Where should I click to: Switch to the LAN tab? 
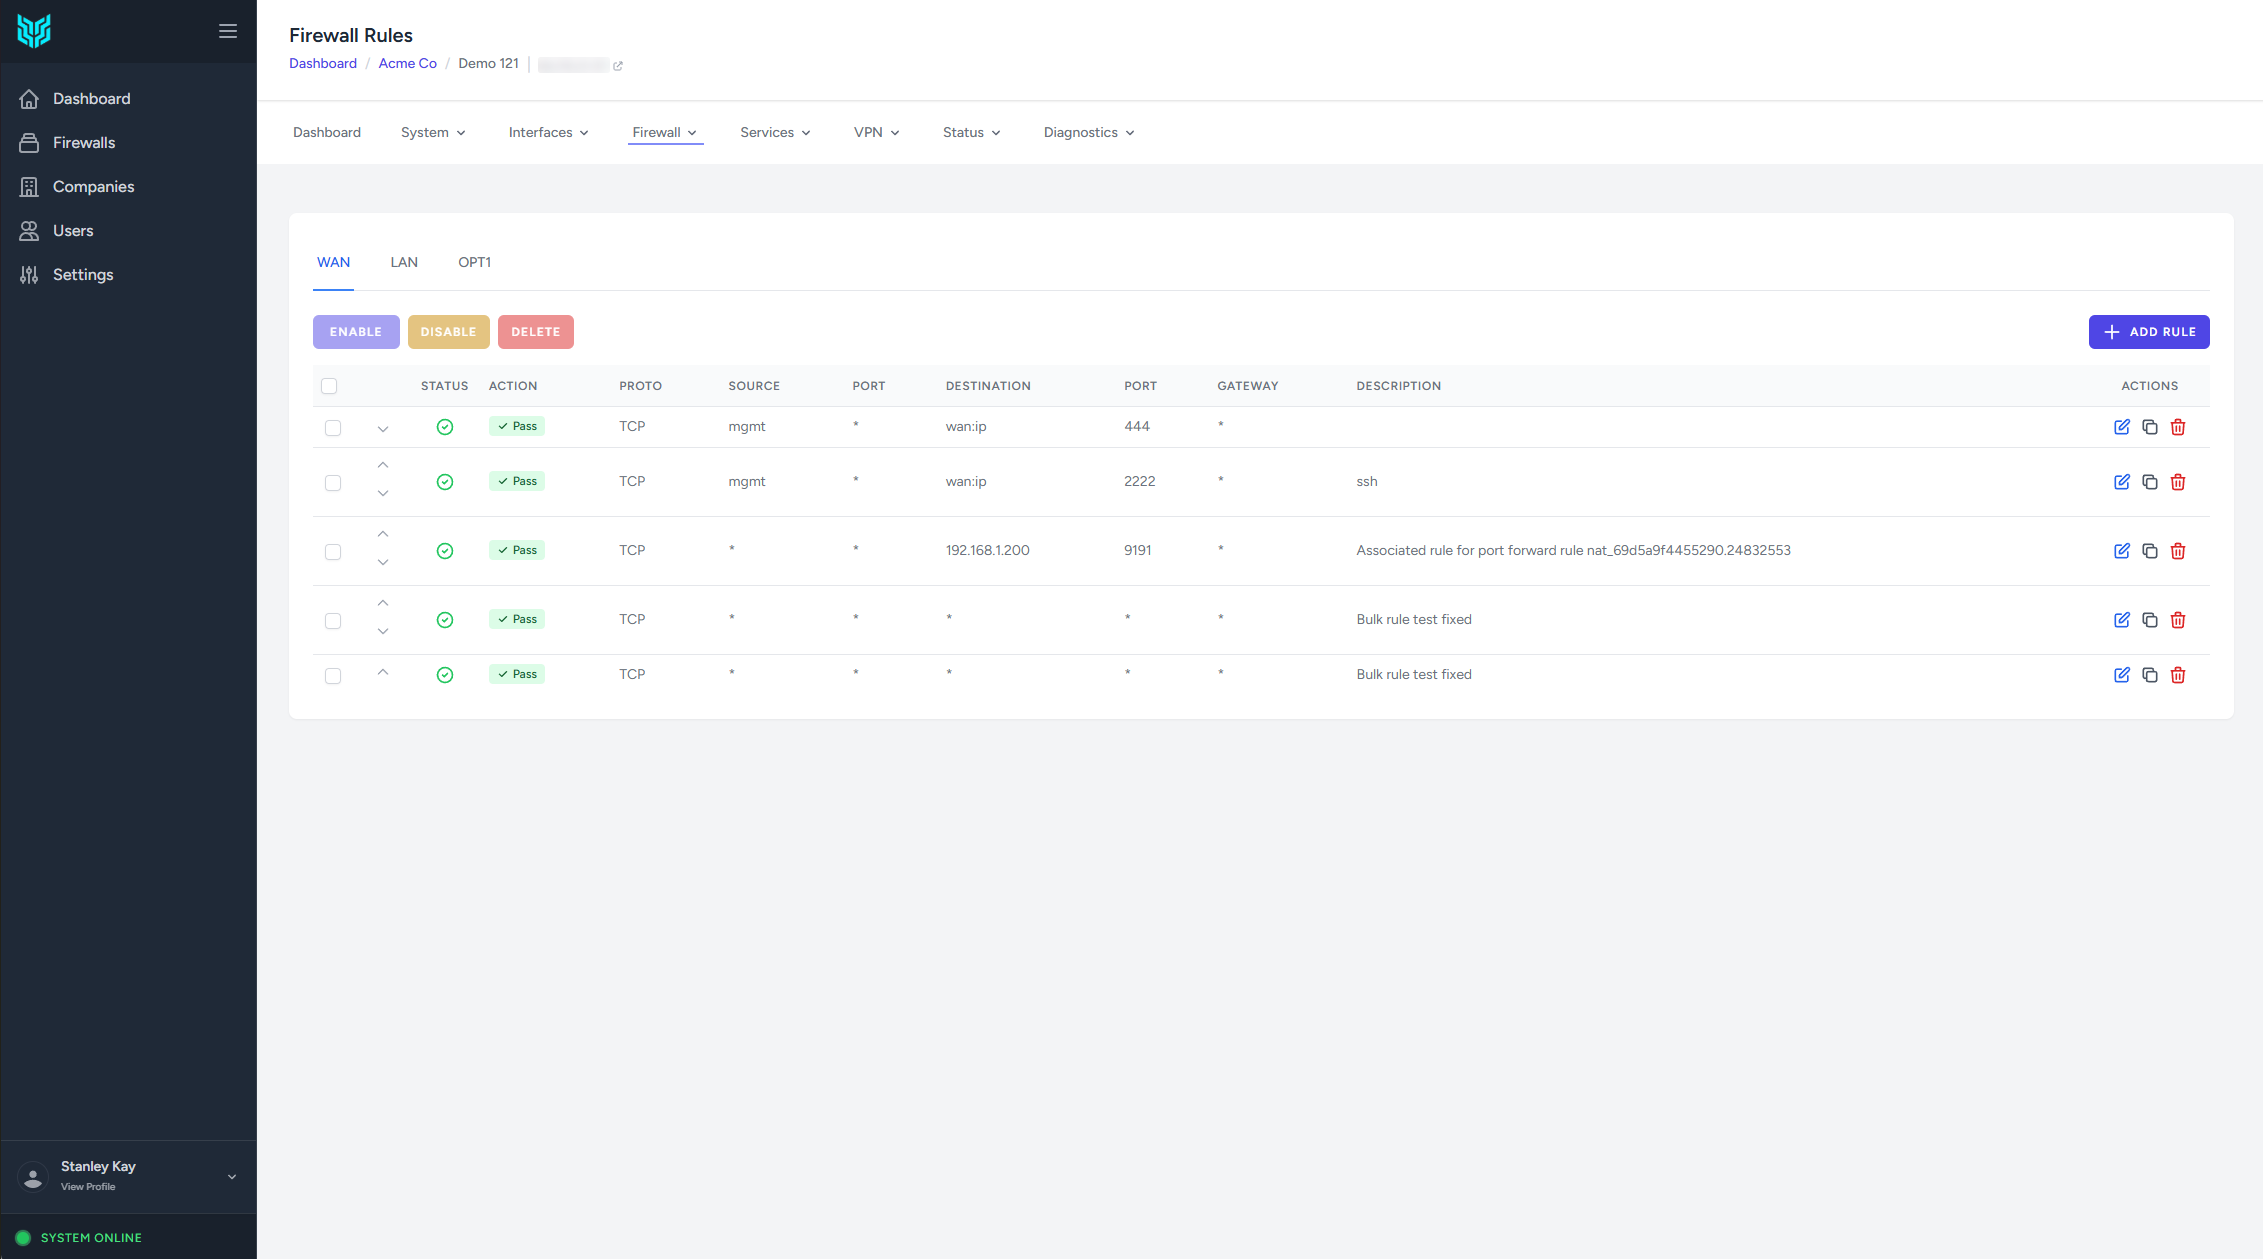tap(404, 262)
